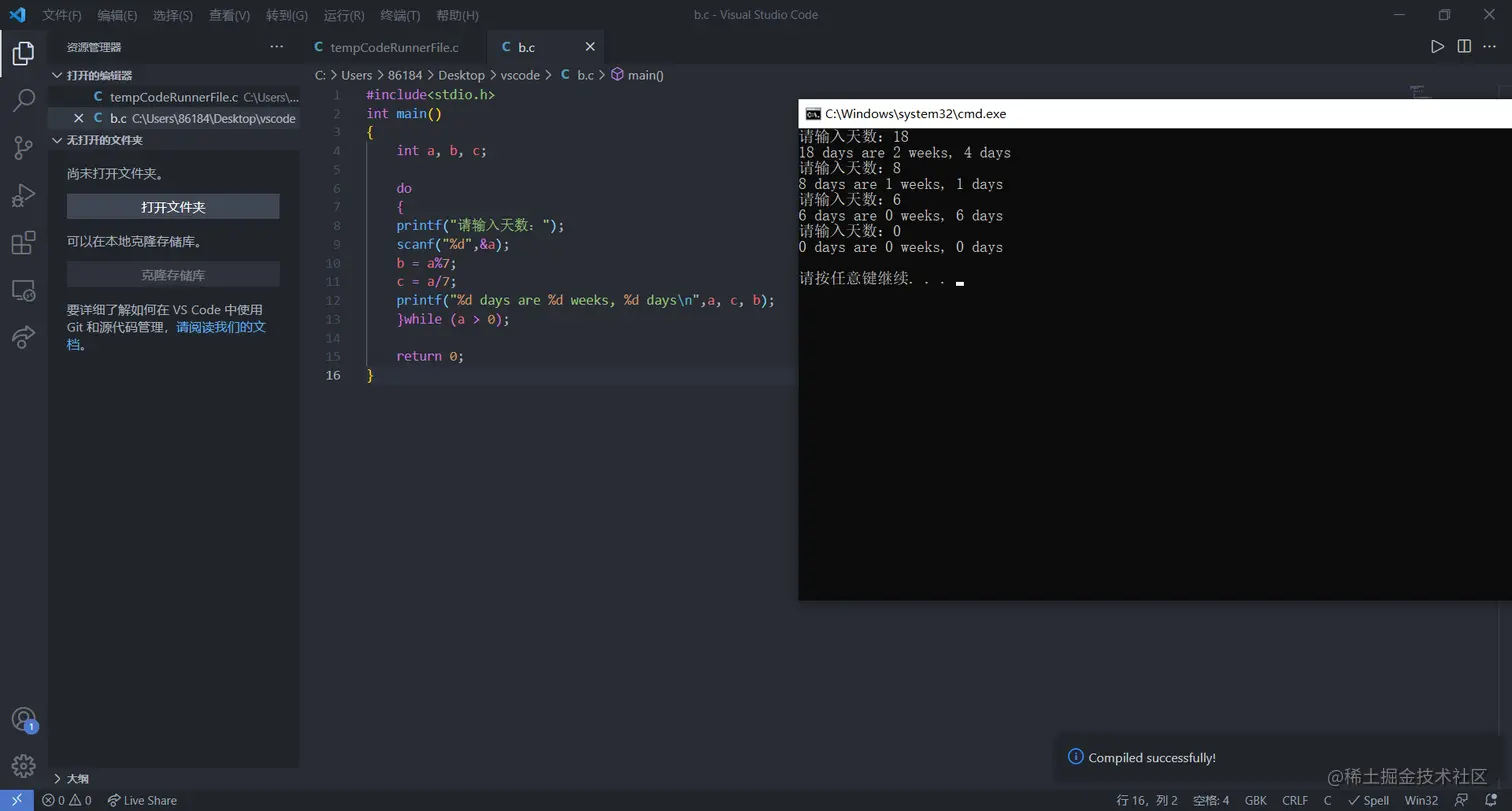This screenshot has height=811, width=1512.
Task: Click code line 'return 0;' in editor
Action: coord(430,356)
